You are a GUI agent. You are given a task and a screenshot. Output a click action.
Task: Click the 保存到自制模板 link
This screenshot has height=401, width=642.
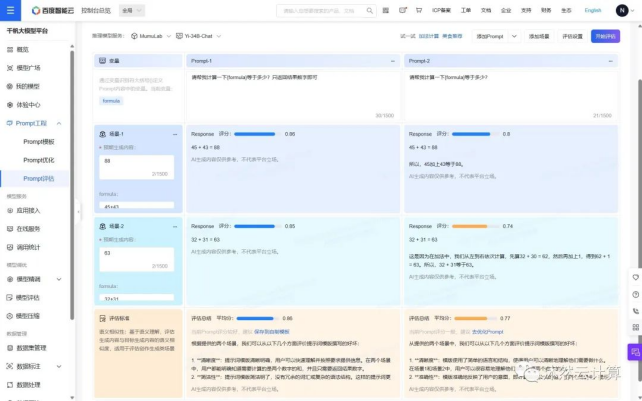(271, 332)
